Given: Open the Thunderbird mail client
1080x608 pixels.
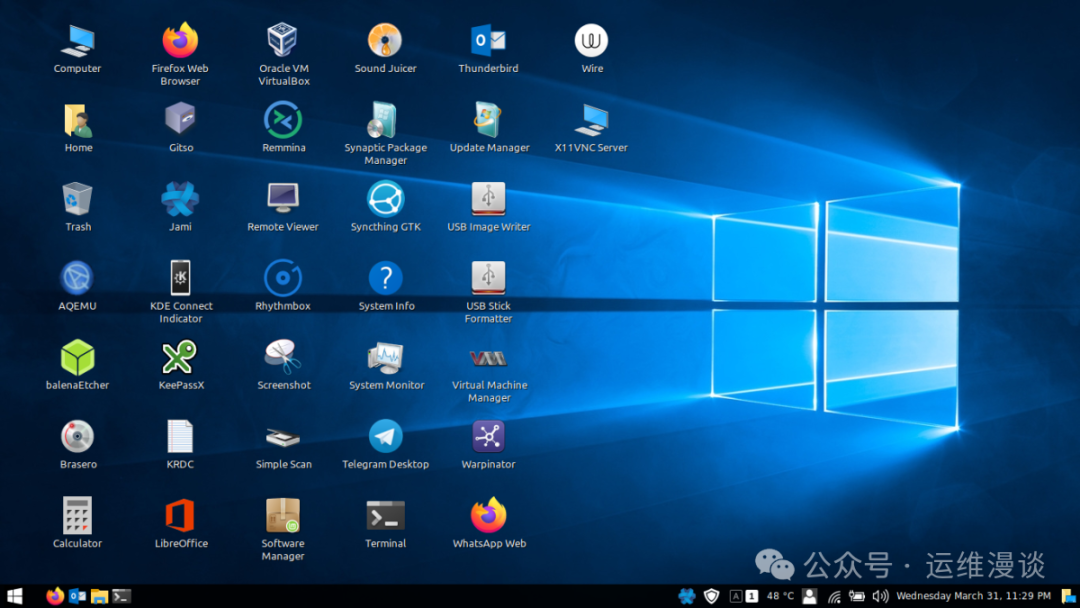Looking at the screenshot, I should (x=488, y=44).
